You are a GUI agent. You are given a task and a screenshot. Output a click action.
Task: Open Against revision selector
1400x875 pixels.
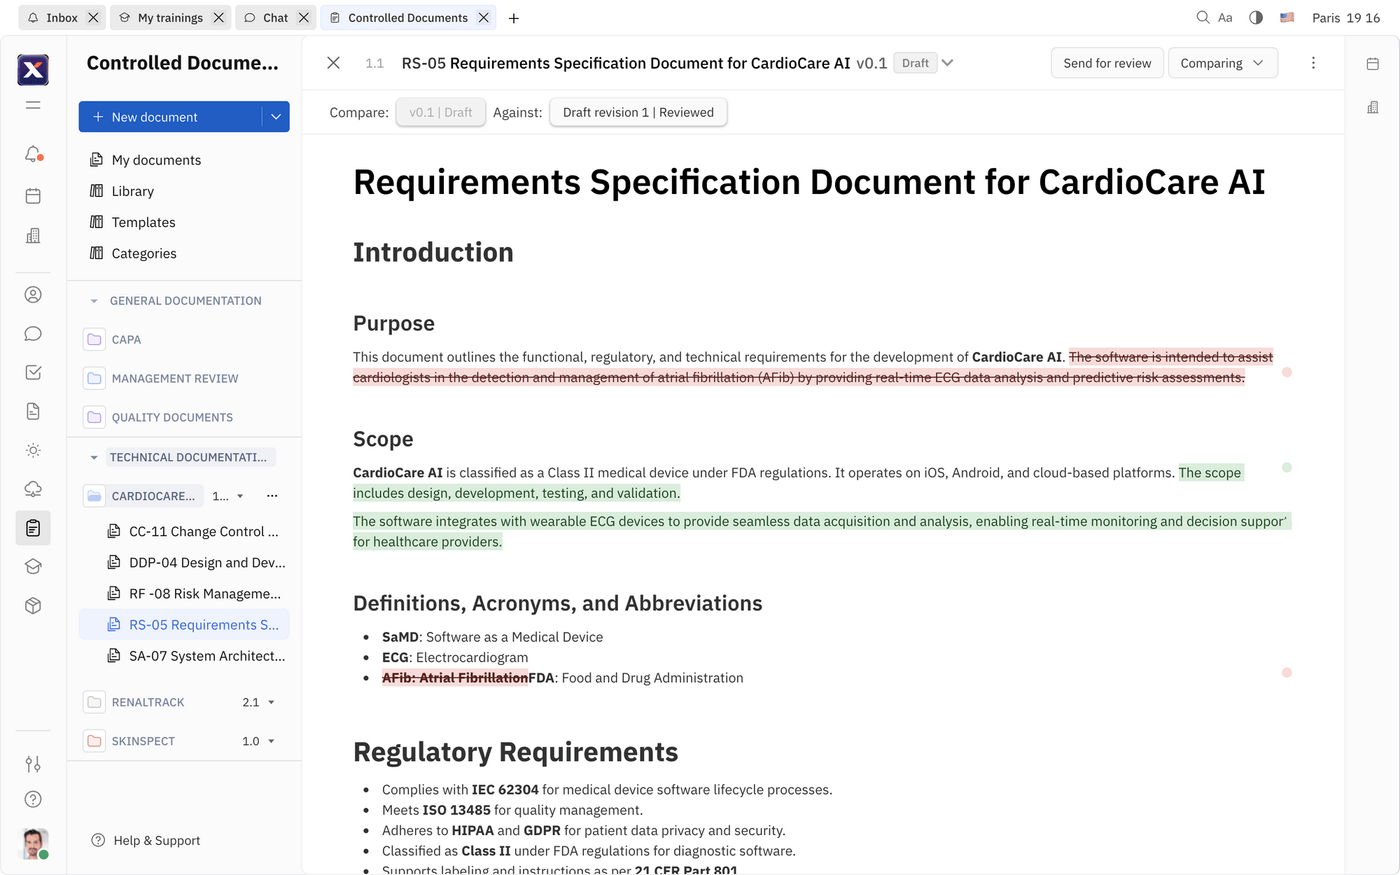click(638, 112)
